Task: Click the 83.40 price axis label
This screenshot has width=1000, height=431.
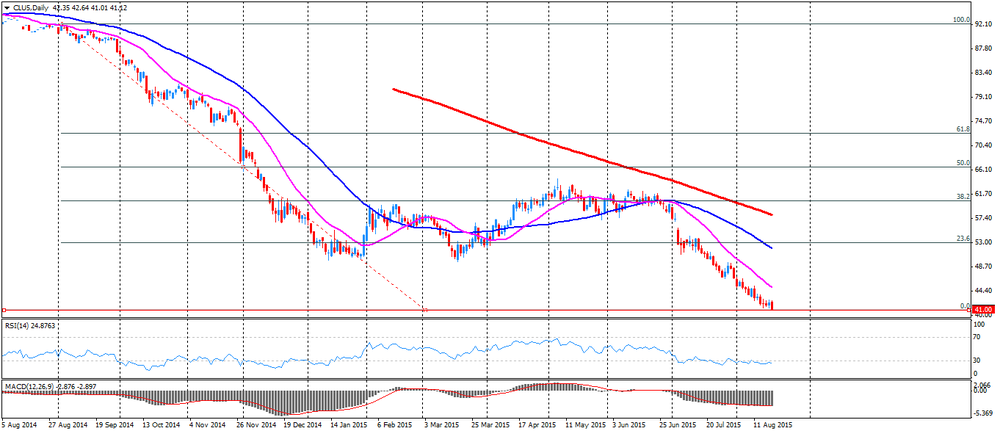Action: click(982, 73)
